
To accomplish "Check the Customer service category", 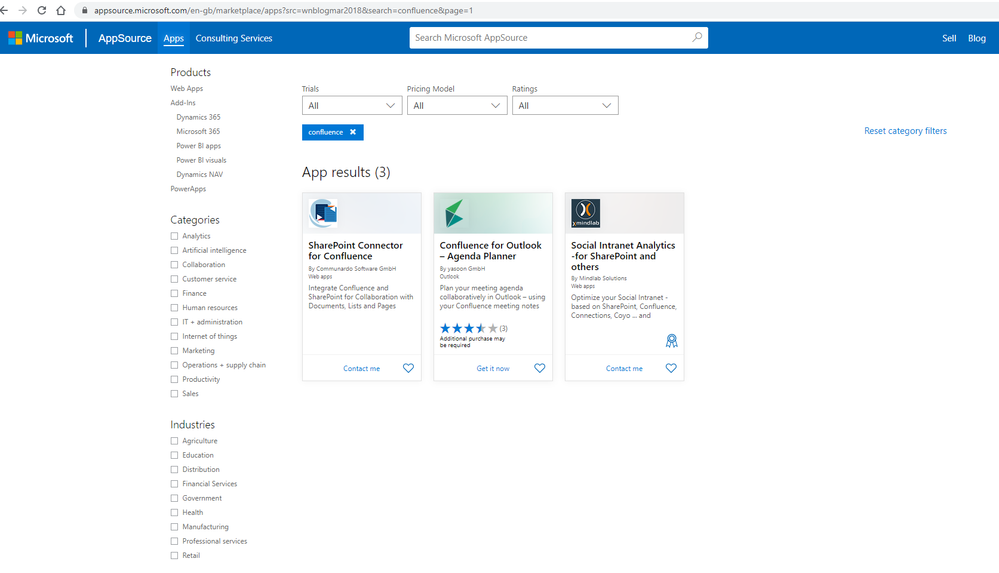I will coord(174,279).
